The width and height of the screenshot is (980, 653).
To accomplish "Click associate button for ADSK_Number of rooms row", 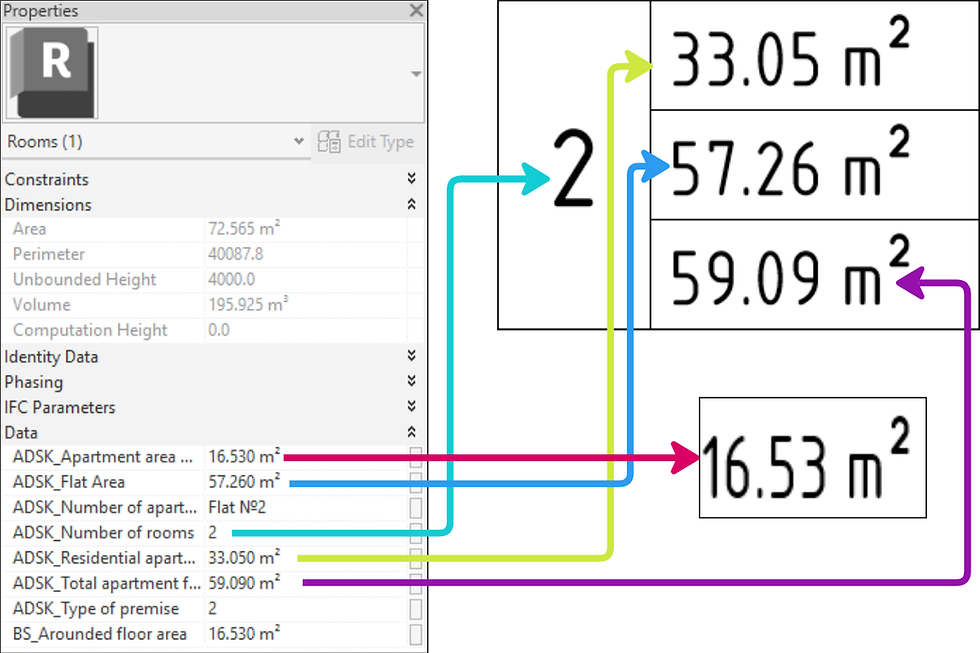I will pyautogui.click(x=416, y=533).
